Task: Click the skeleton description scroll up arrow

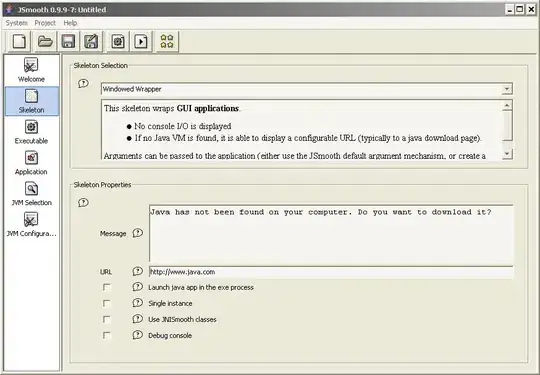Action: 507,105
